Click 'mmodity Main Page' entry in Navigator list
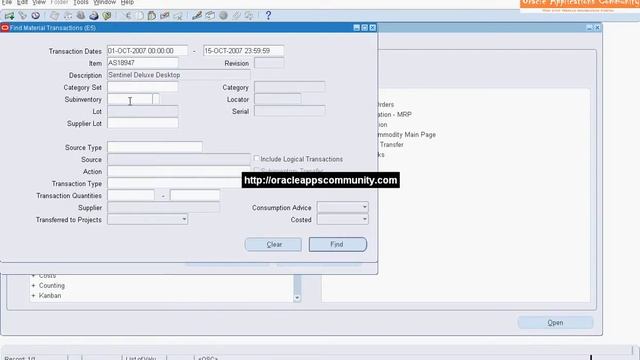This screenshot has height=360, width=640. coord(407,135)
